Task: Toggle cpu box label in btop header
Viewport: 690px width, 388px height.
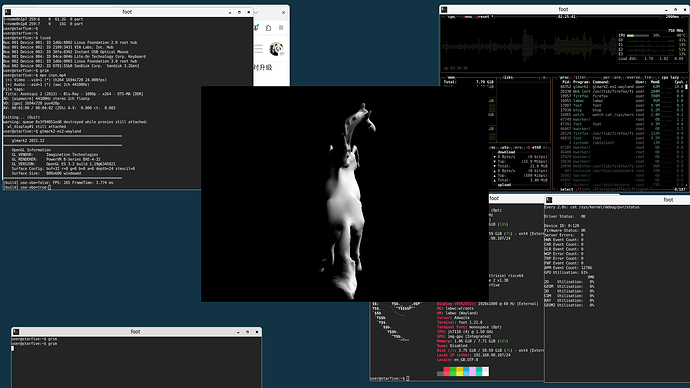Action: pyautogui.click(x=451, y=17)
